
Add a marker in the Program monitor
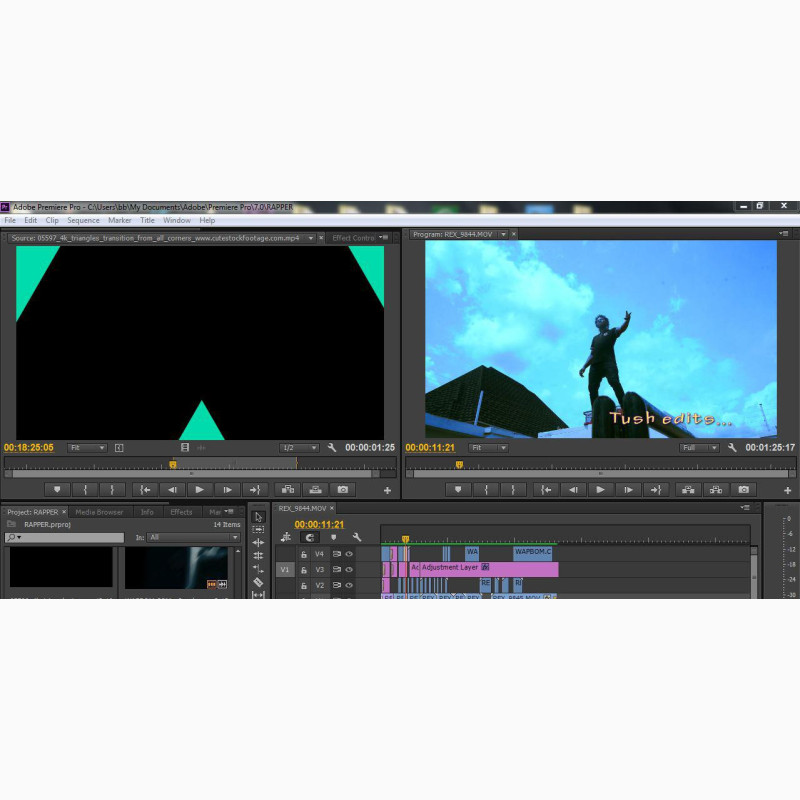click(458, 490)
